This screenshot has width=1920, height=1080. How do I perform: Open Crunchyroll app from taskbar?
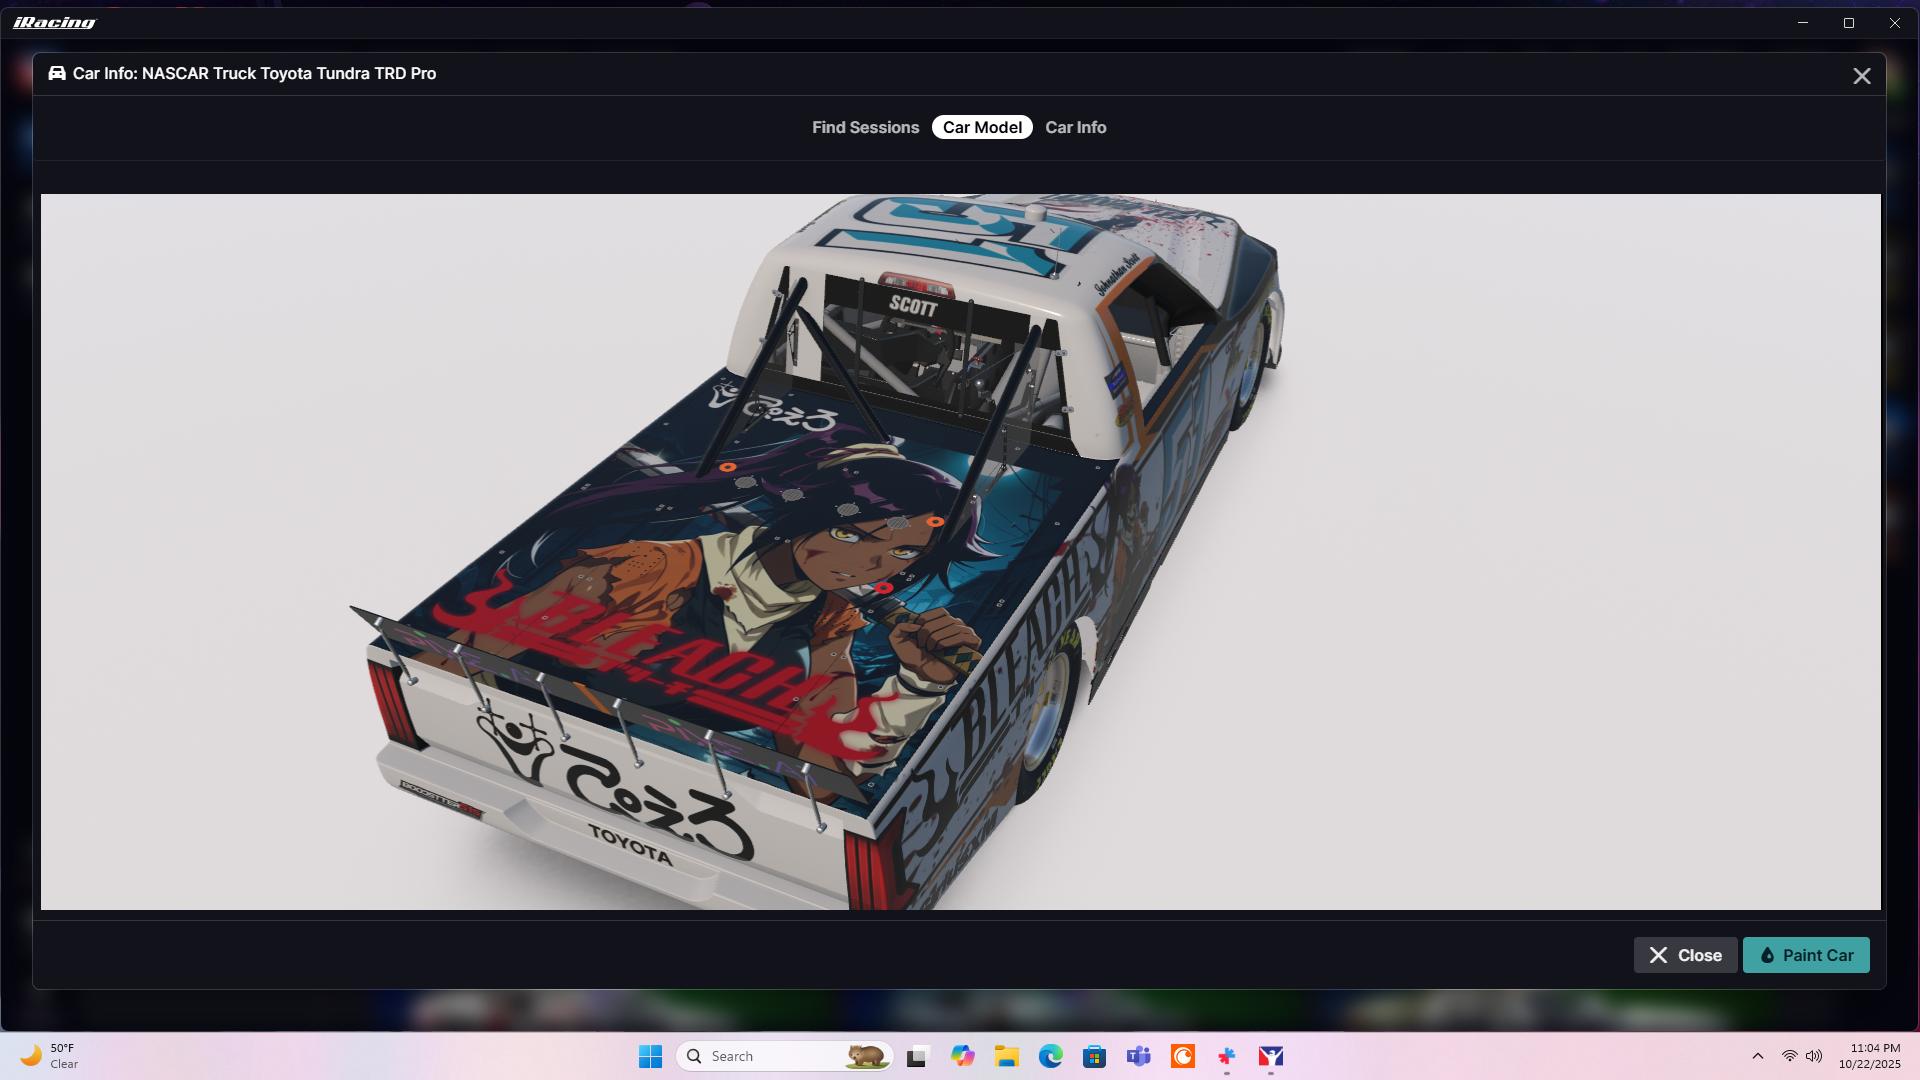[x=1183, y=1056]
